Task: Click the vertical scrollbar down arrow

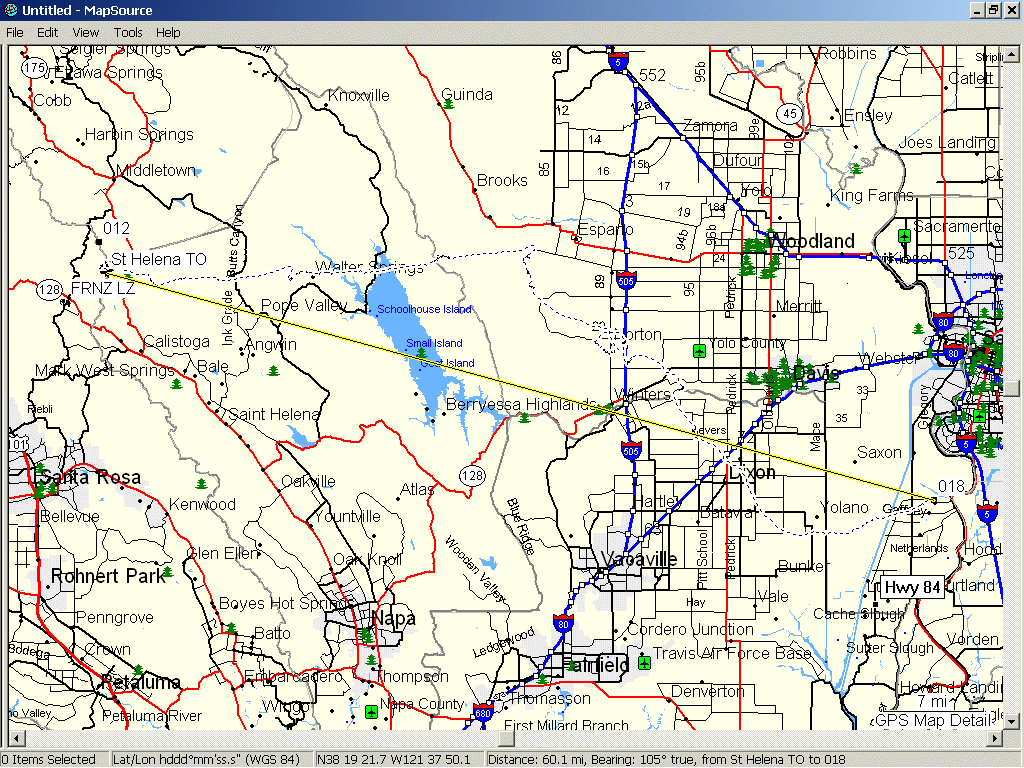Action: pos(1011,722)
